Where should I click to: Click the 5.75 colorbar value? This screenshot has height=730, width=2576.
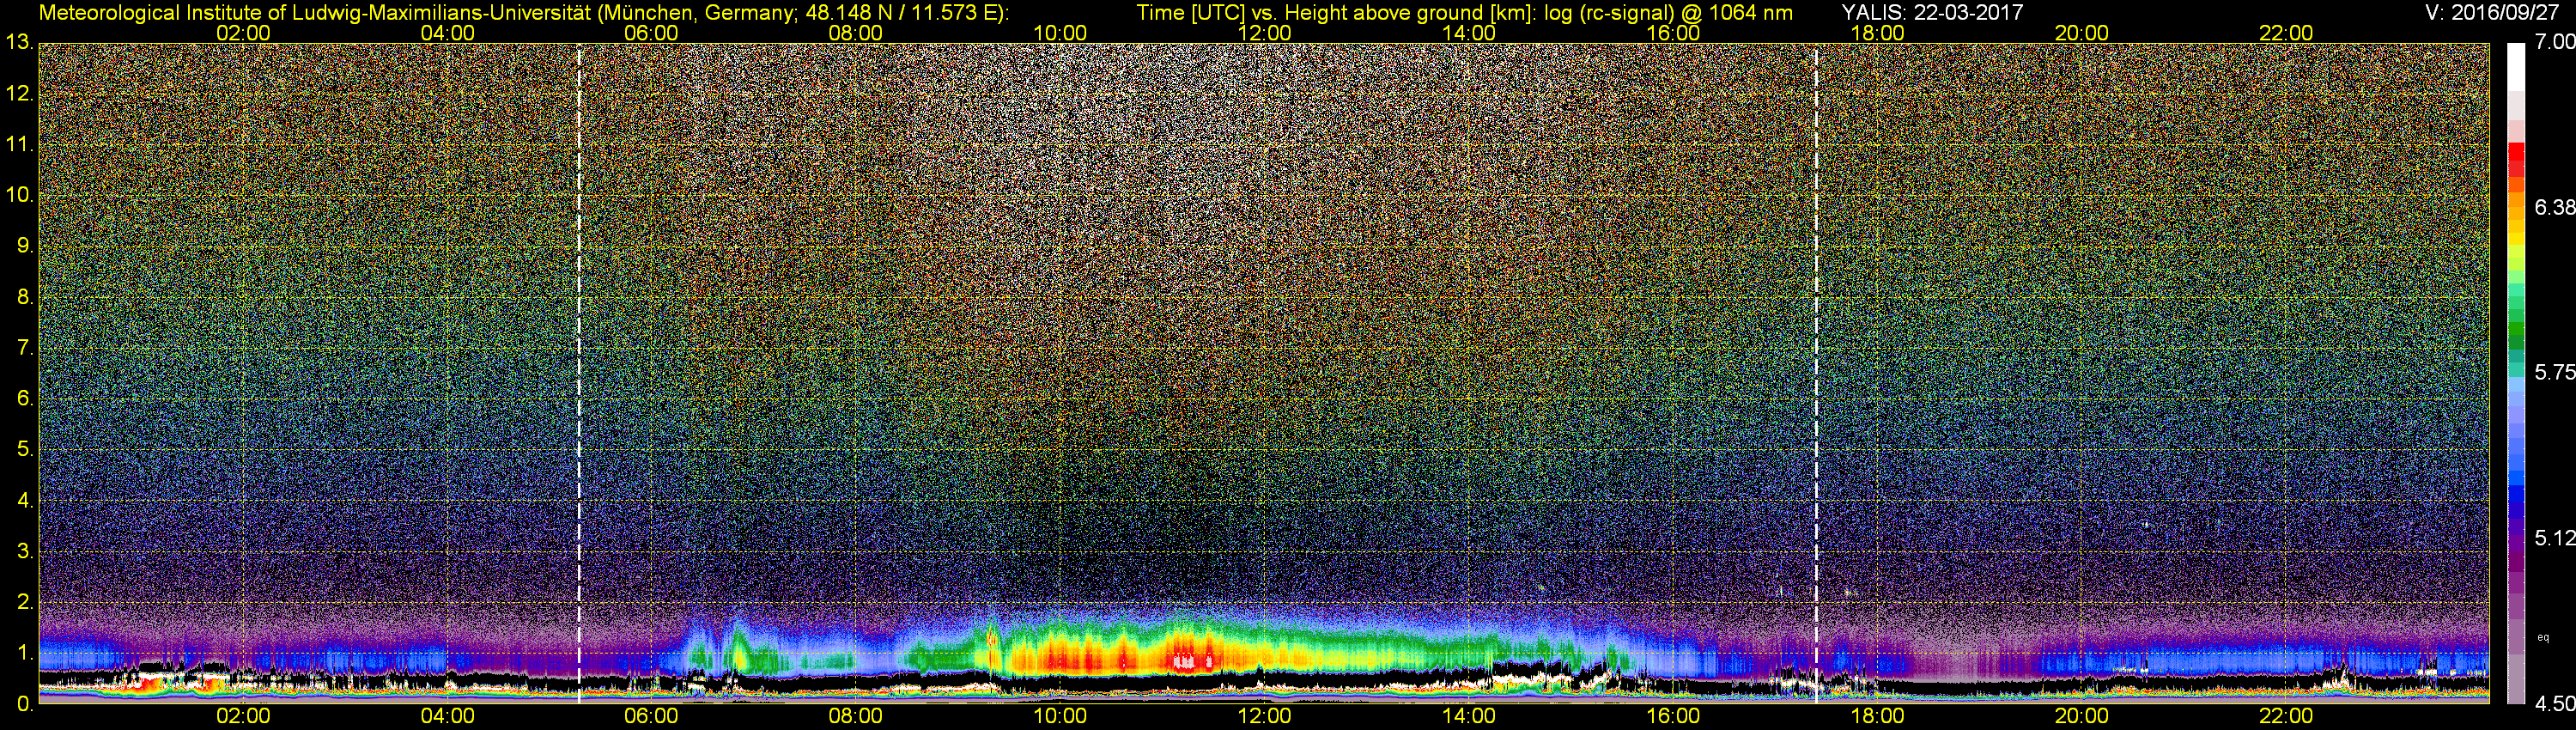(2554, 372)
